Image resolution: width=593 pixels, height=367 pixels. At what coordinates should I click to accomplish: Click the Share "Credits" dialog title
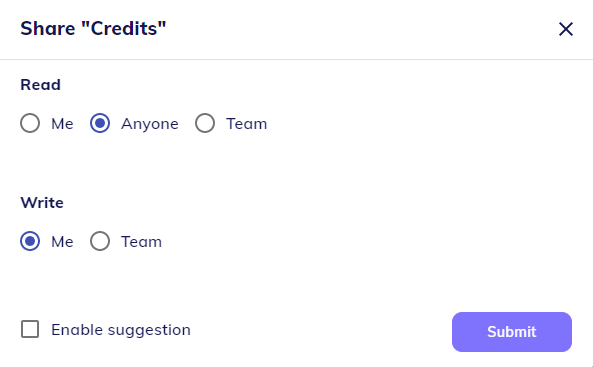click(93, 28)
